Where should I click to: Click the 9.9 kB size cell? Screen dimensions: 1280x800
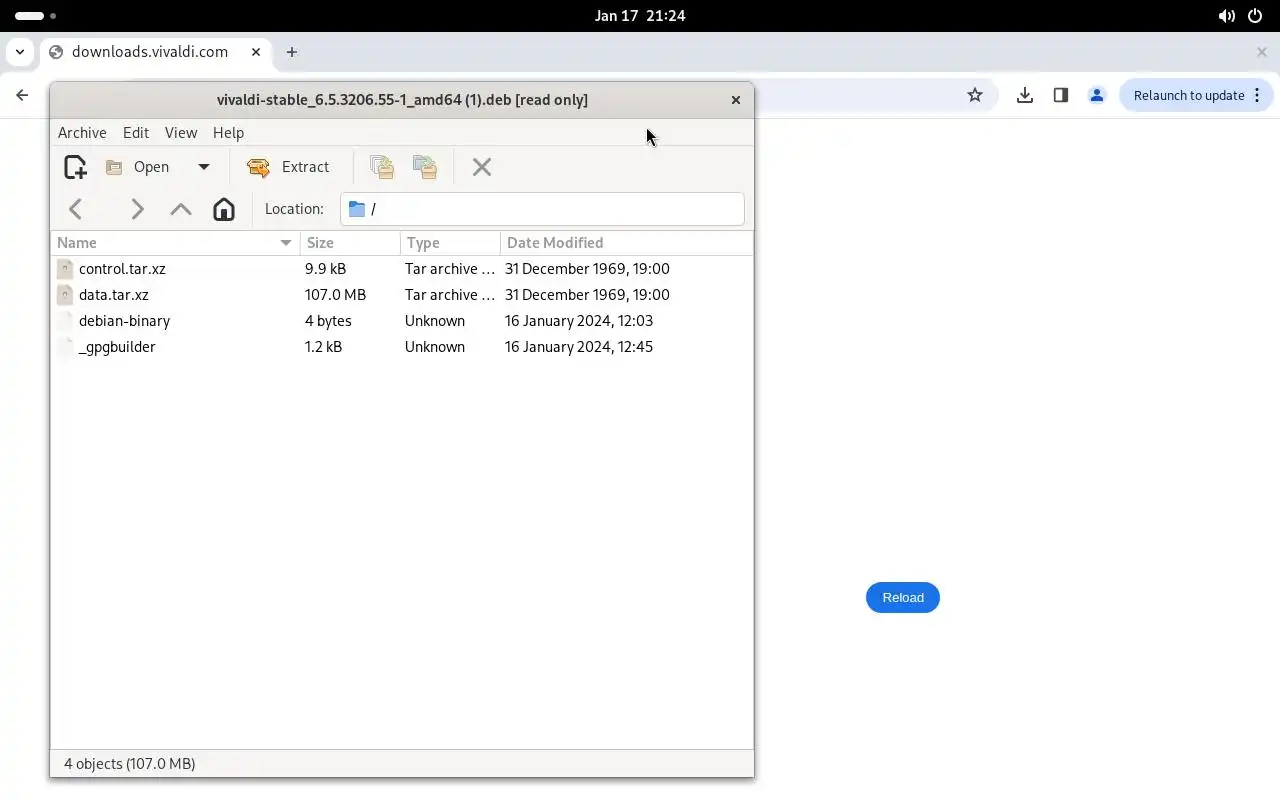[325, 269]
